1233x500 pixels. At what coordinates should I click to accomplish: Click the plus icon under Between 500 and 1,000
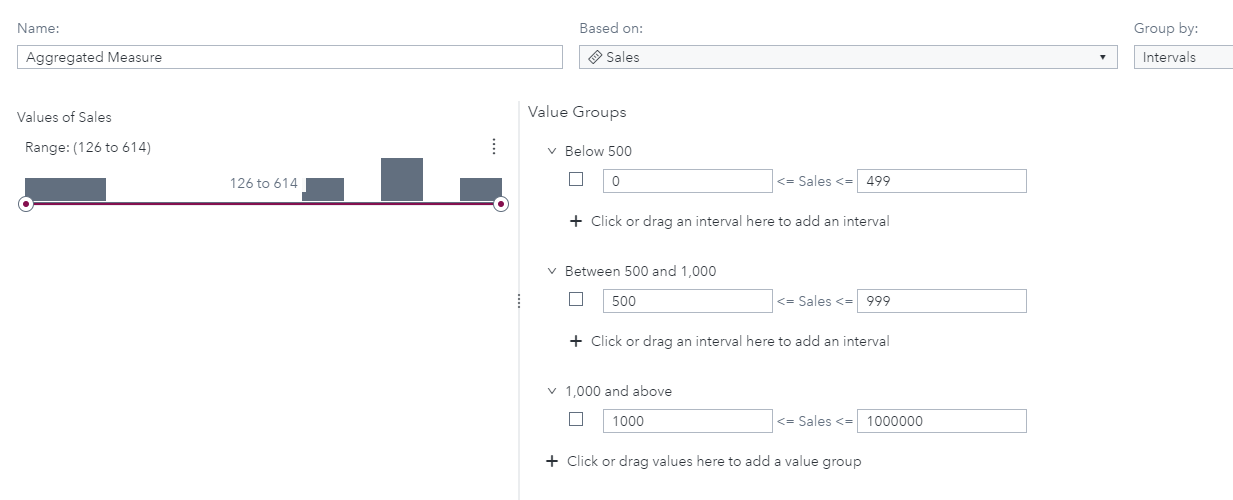tap(575, 341)
